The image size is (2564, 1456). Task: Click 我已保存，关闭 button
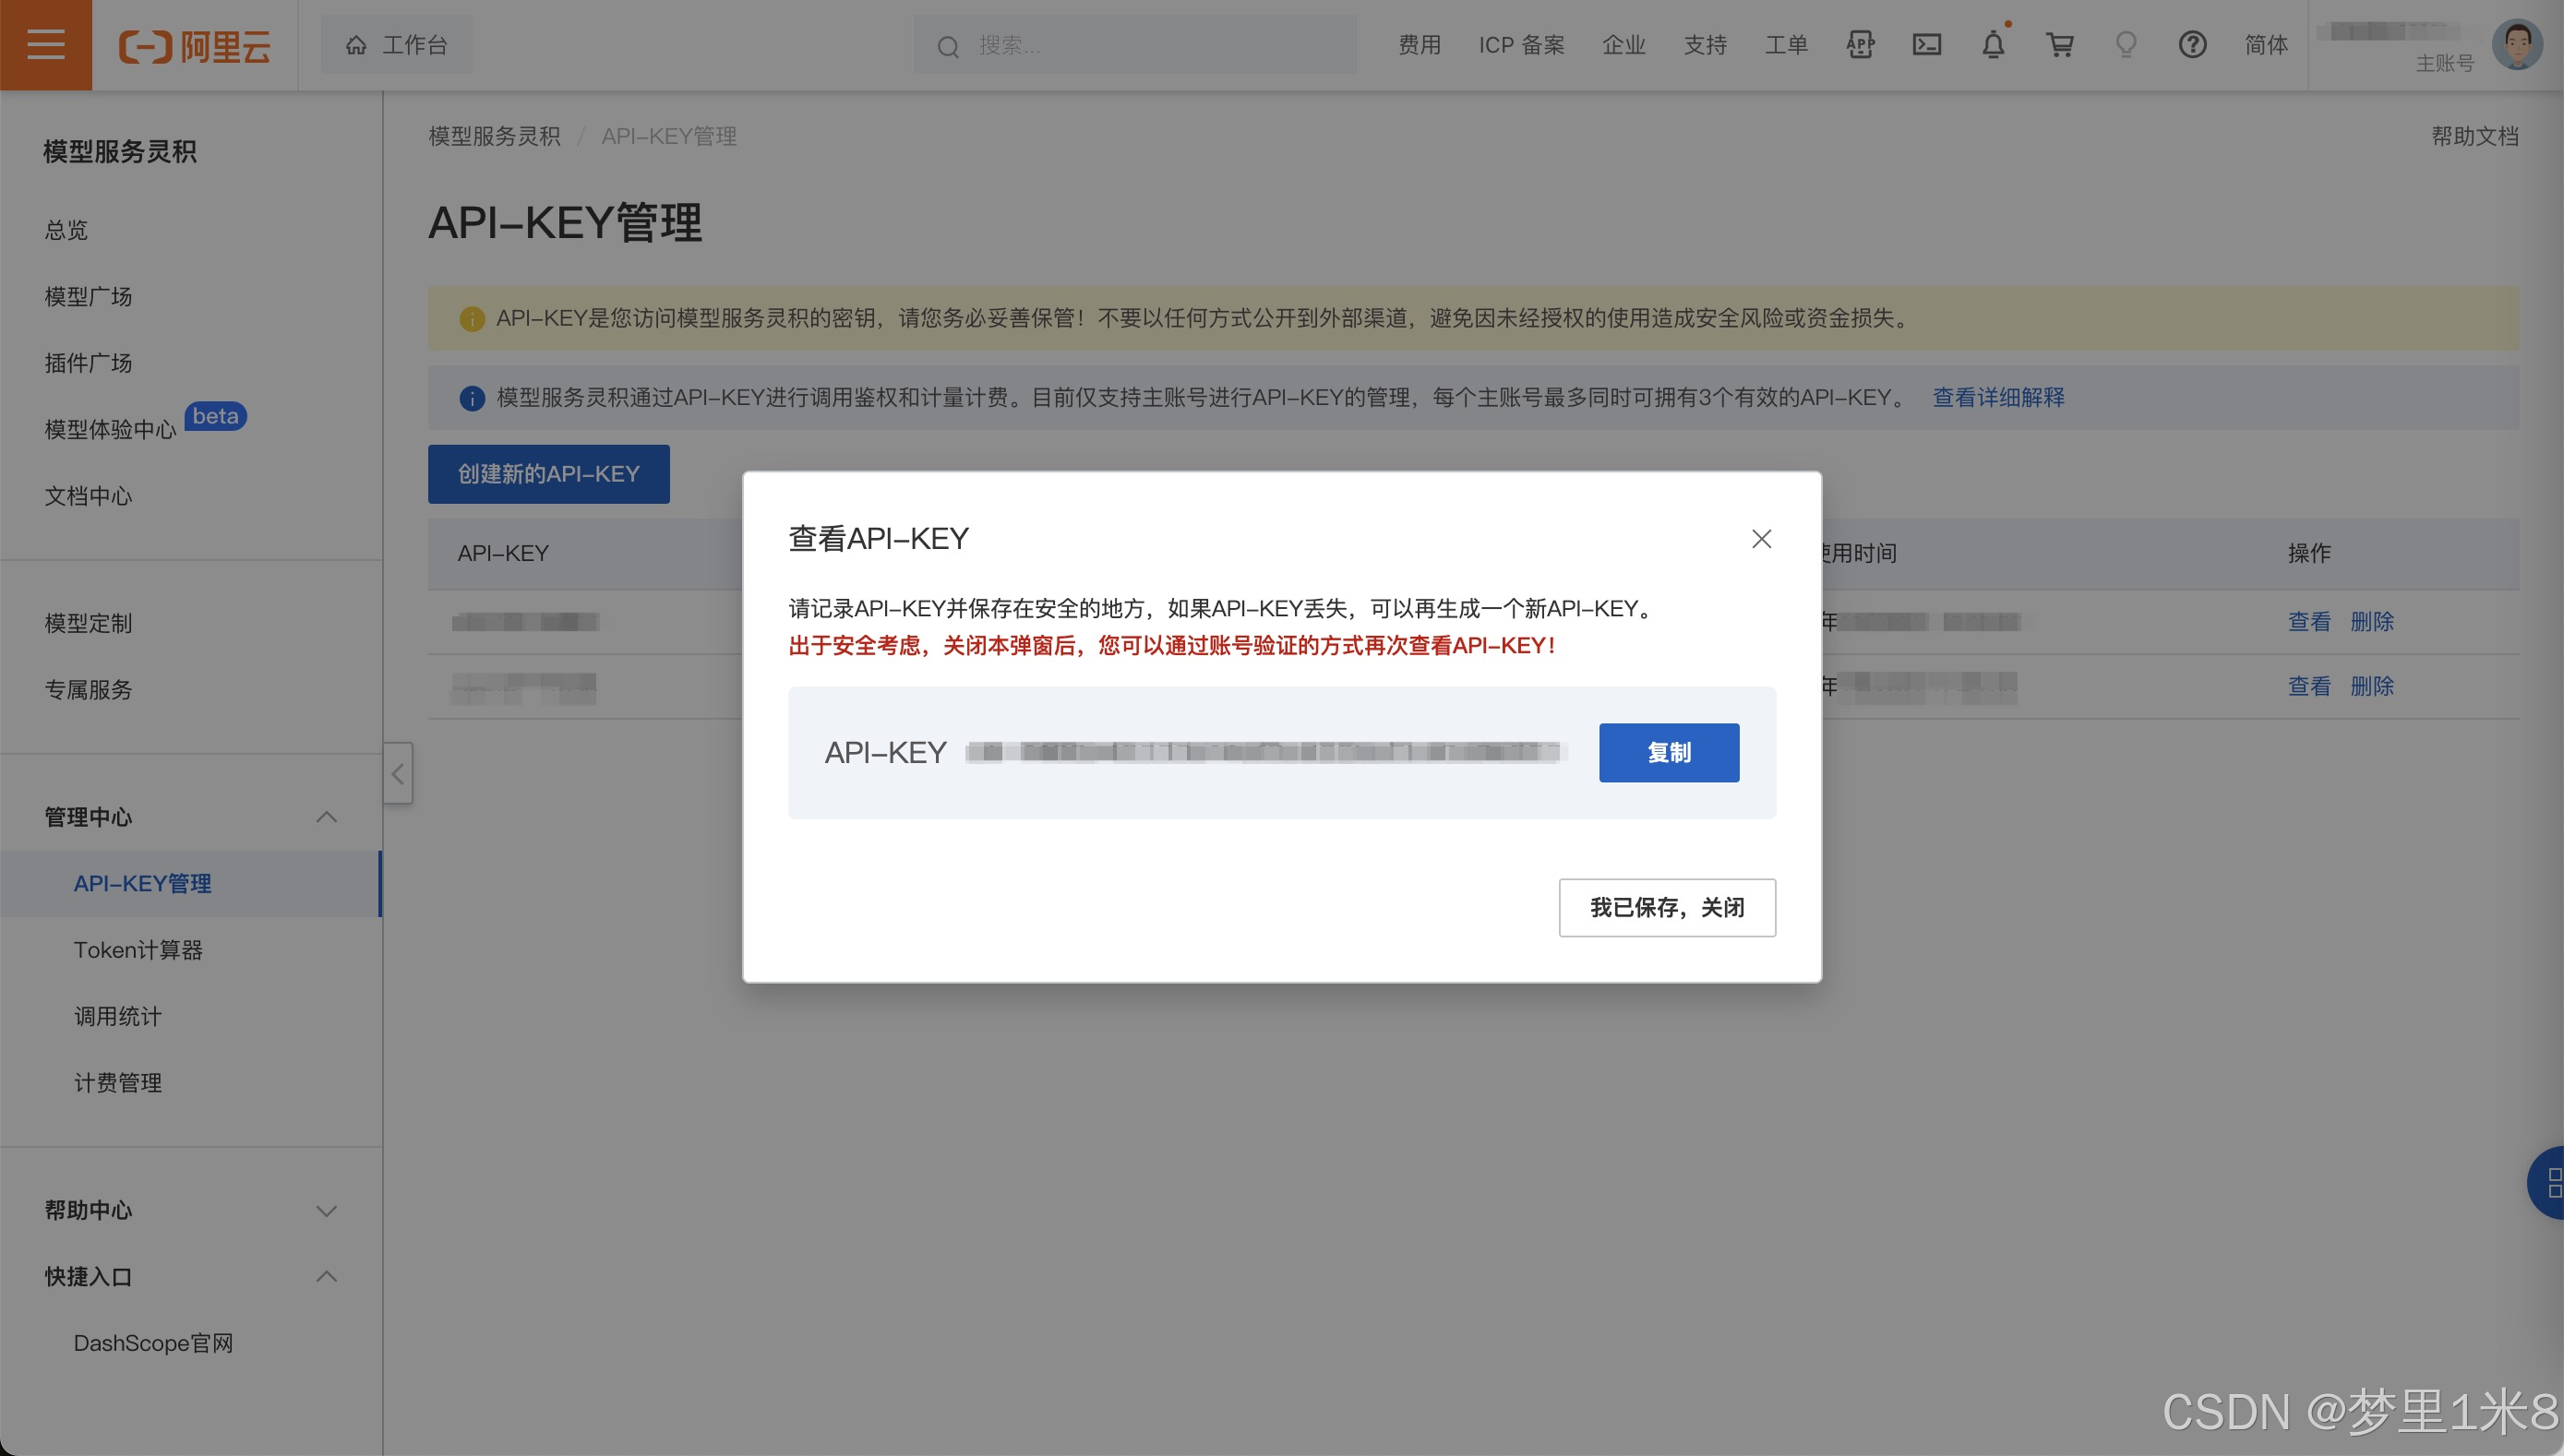pos(1667,908)
